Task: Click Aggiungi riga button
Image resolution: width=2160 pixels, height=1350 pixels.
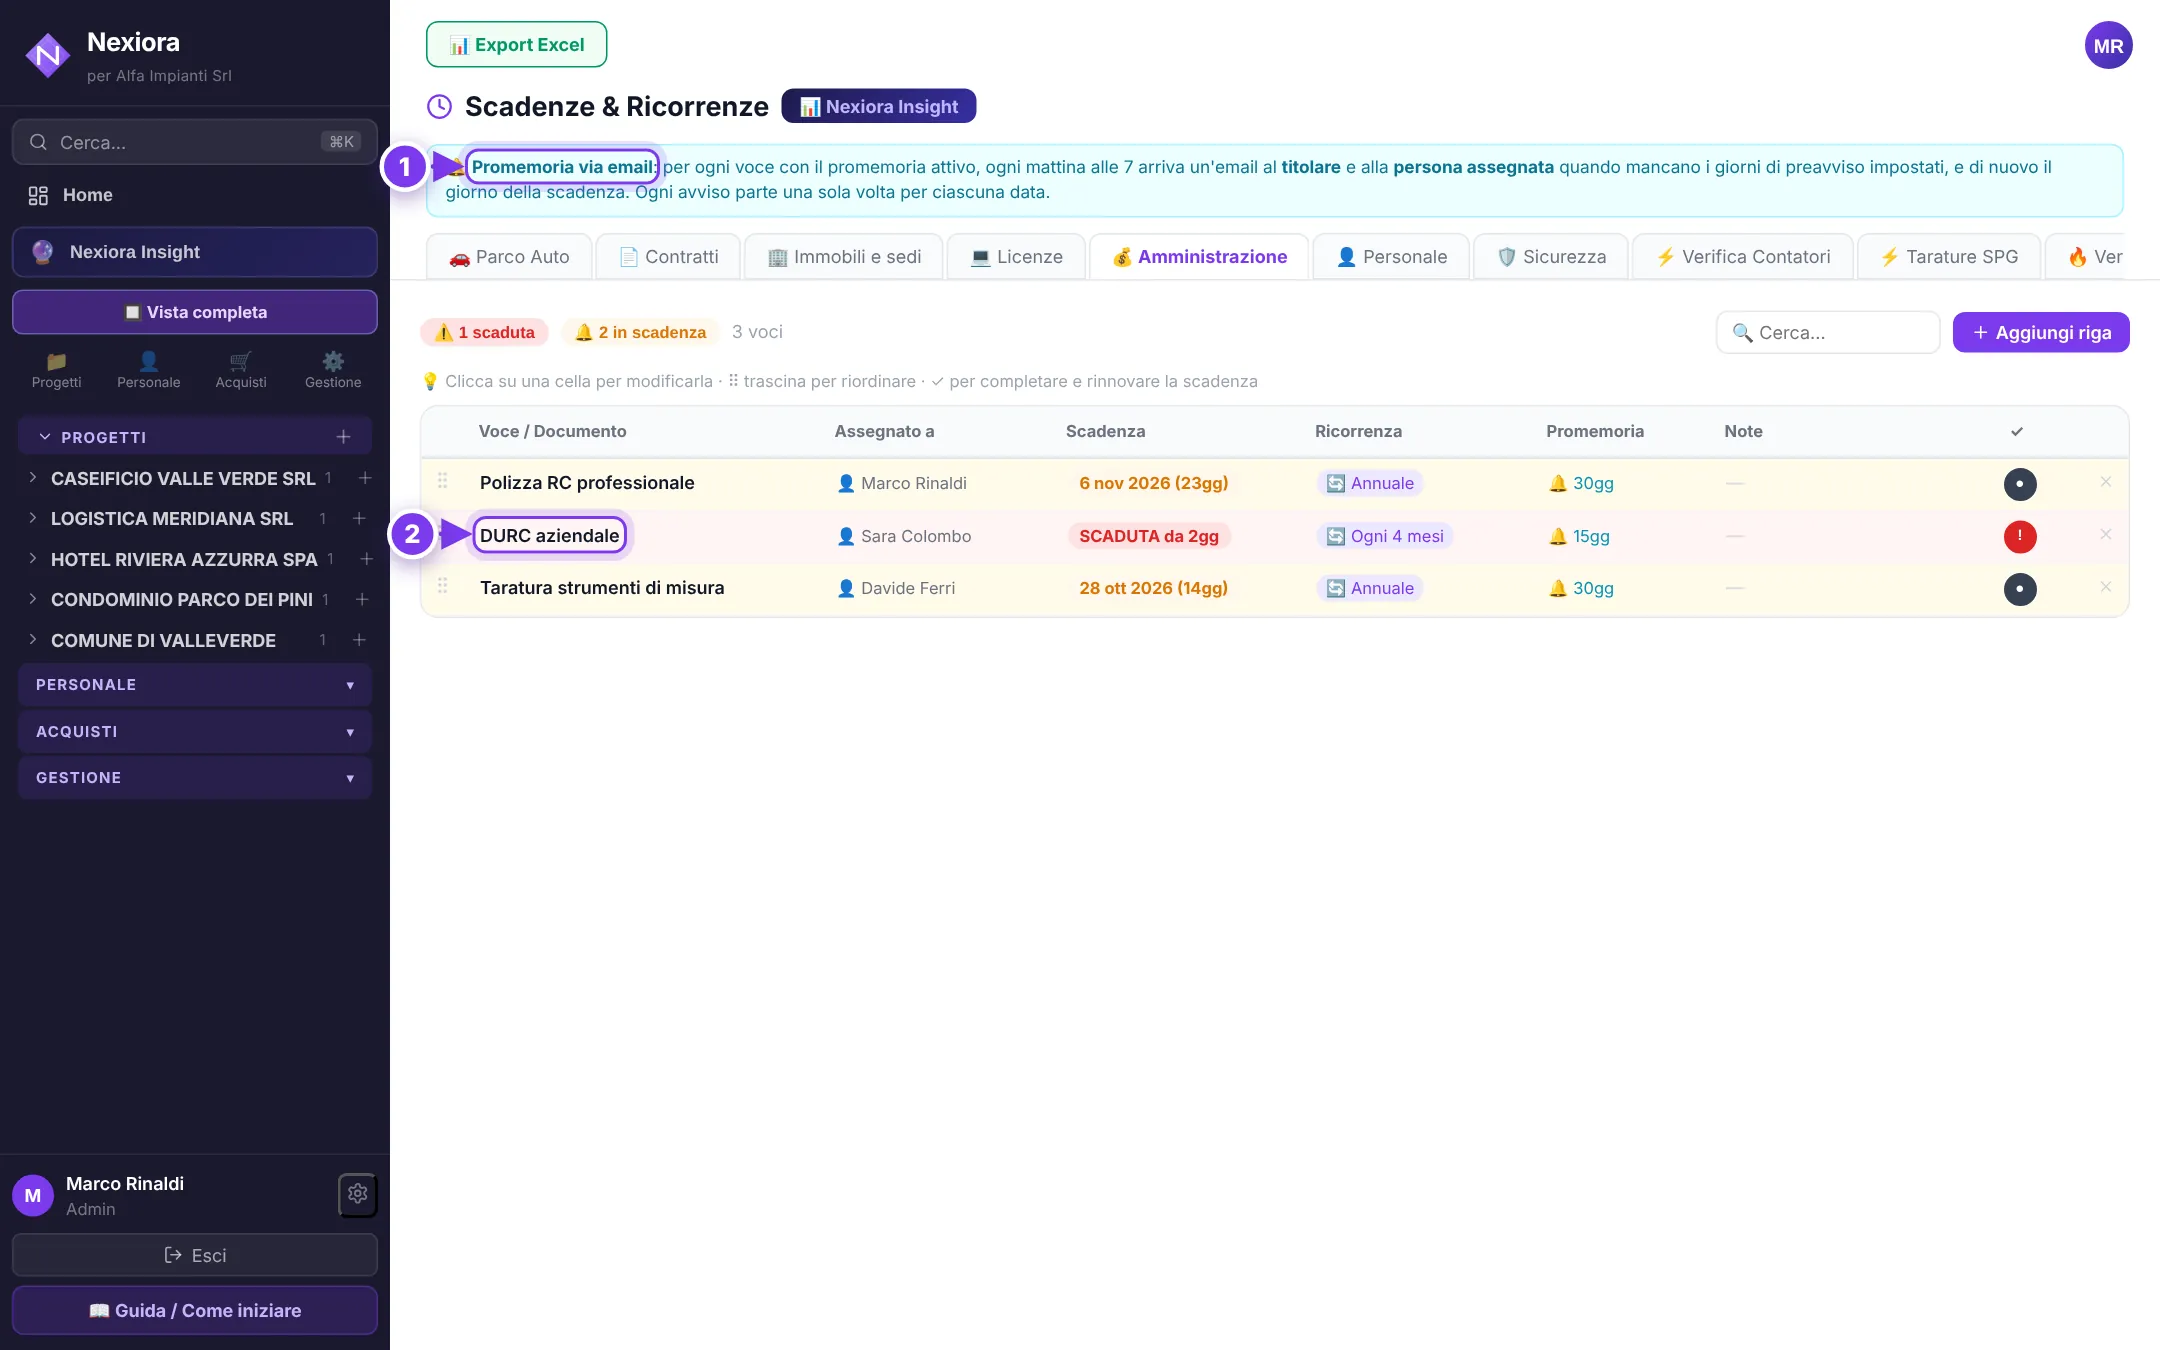Action: click(2041, 333)
